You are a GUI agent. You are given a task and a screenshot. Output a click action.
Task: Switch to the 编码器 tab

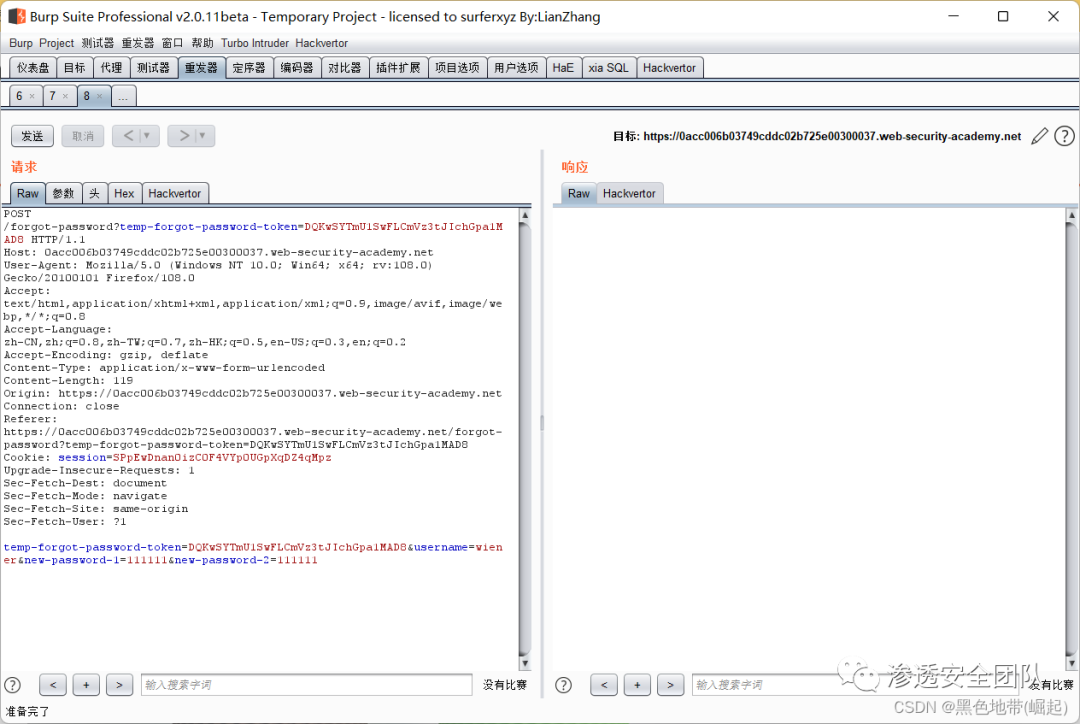tap(297, 68)
